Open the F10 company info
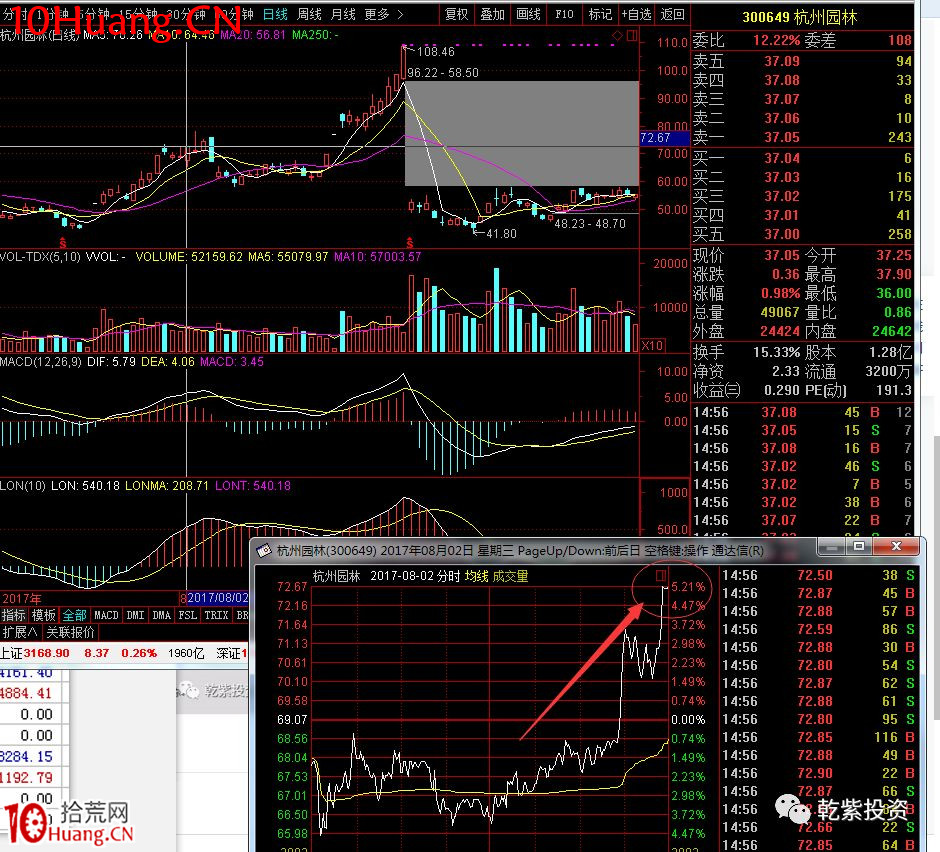The image size is (940, 852). click(564, 14)
